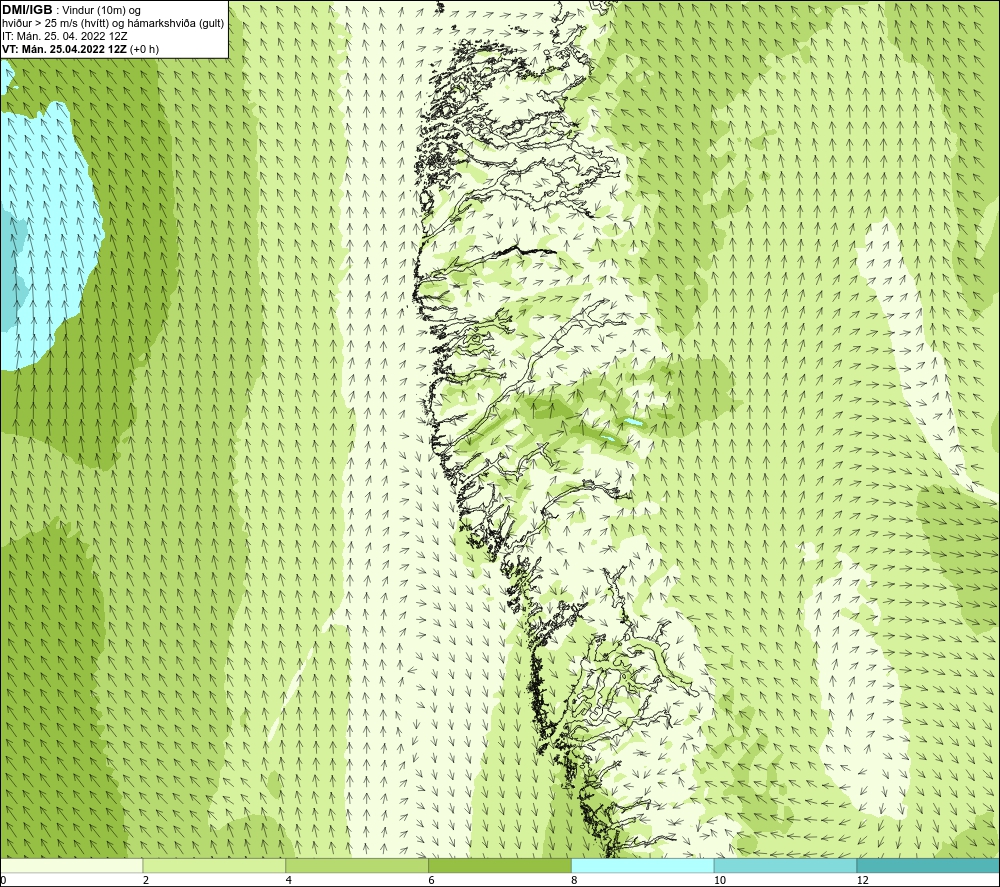The height and width of the screenshot is (887, 1000).
Task: Click the scale label '2'
Action: pos(146,881)
